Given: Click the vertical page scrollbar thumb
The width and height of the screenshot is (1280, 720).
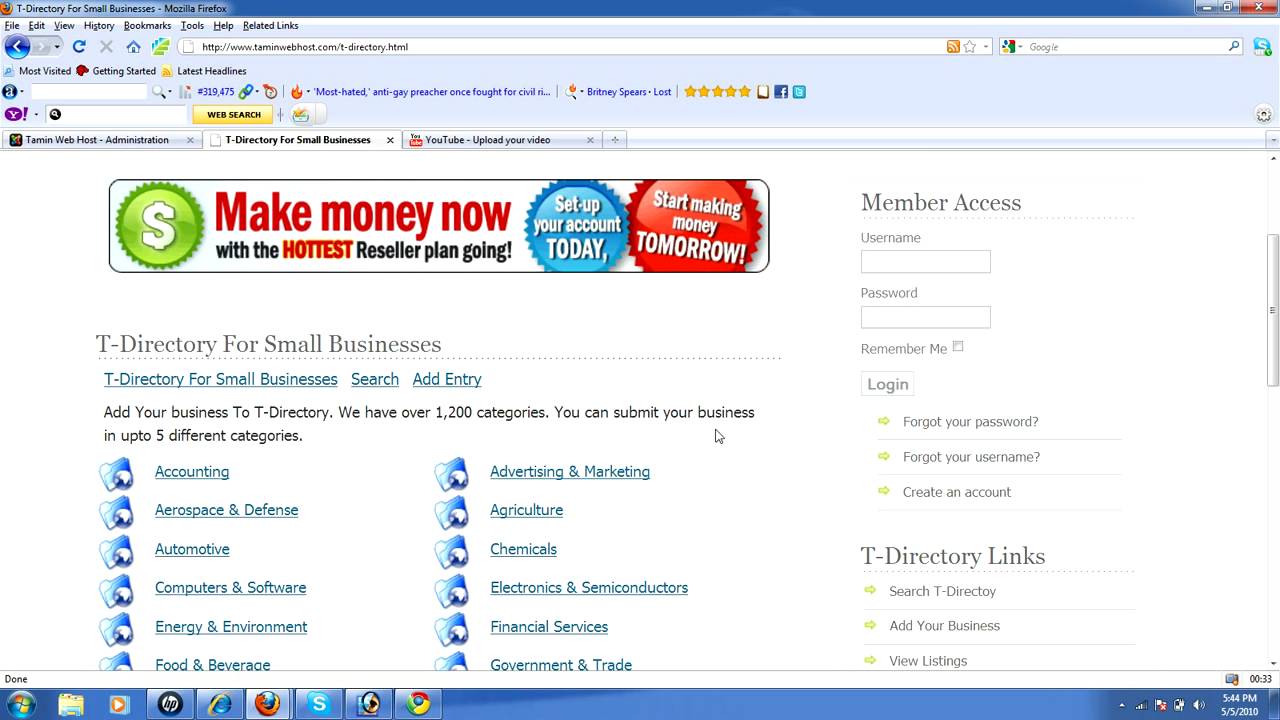Looking at the screenshot, I should tap(1272, 310).
